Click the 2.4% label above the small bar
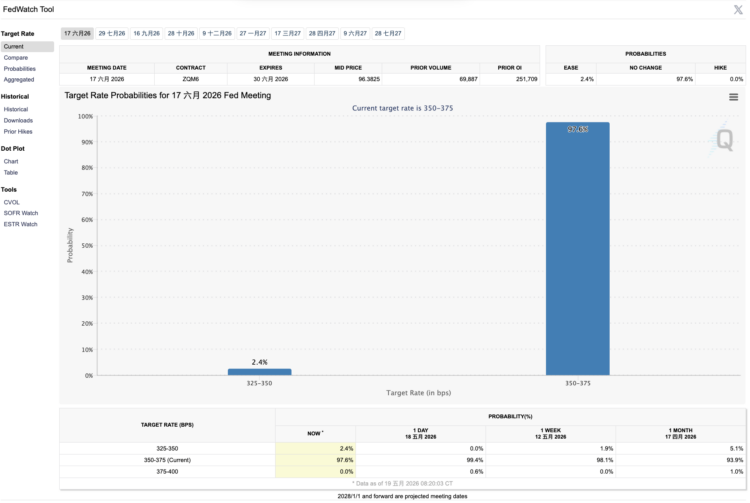The height and width of the screenshot is (503, 750). click(260, 362)
